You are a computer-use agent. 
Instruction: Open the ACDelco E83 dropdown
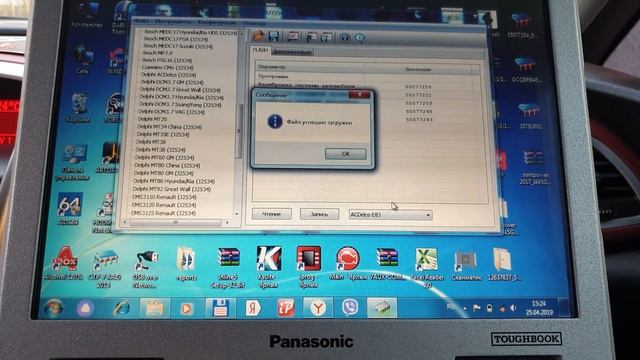[x=390, y=215]
